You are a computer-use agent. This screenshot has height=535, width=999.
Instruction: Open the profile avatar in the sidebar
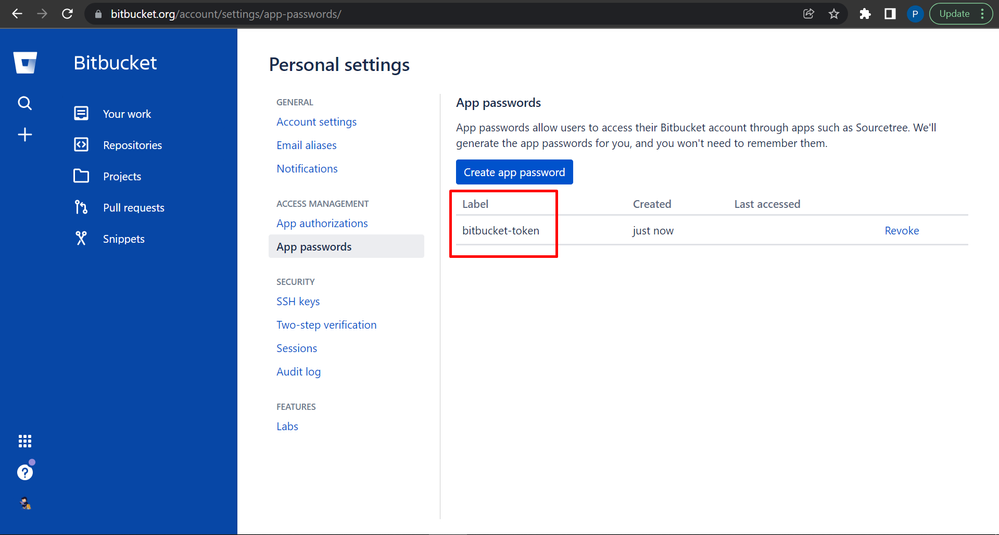pyautogui.click(x=25, y=503)
